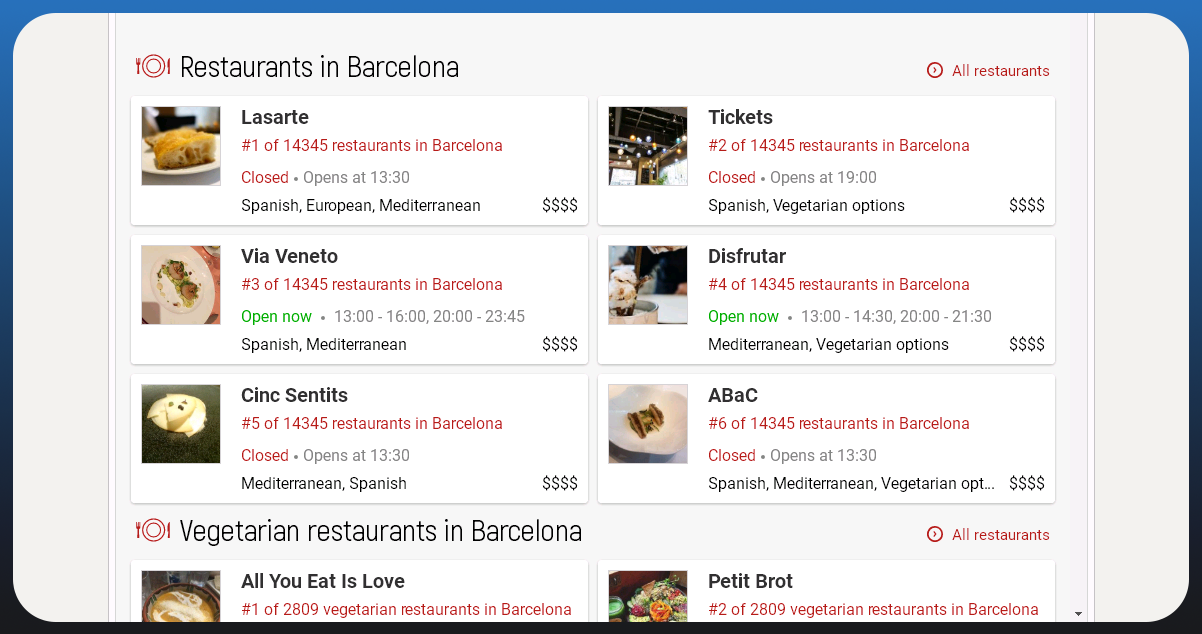This screenshot has width=1202, height=634.
Task: View the Cinc Sentits dish thumbnail
Action: pyautogui.click(x=181, y=424)
